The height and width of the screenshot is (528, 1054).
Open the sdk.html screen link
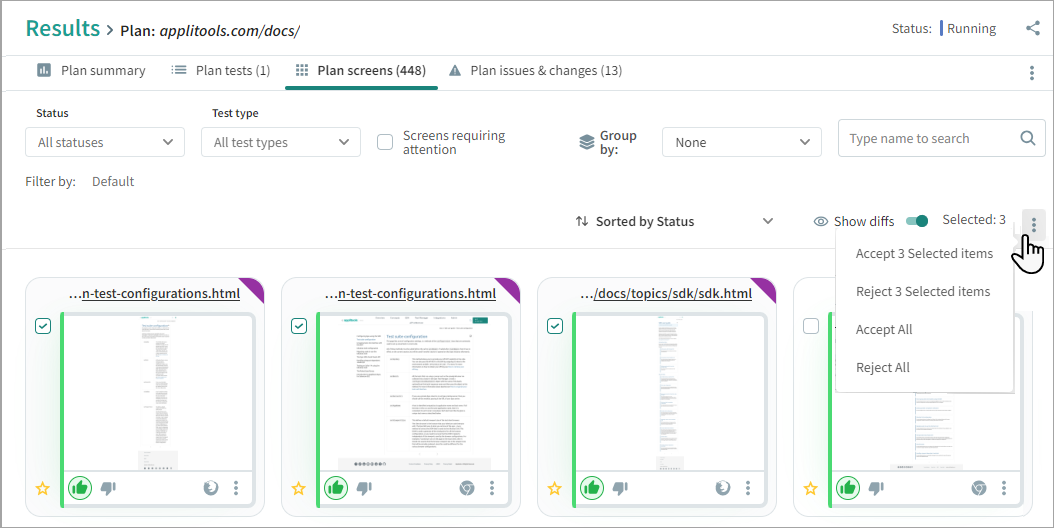click(672, 294)
